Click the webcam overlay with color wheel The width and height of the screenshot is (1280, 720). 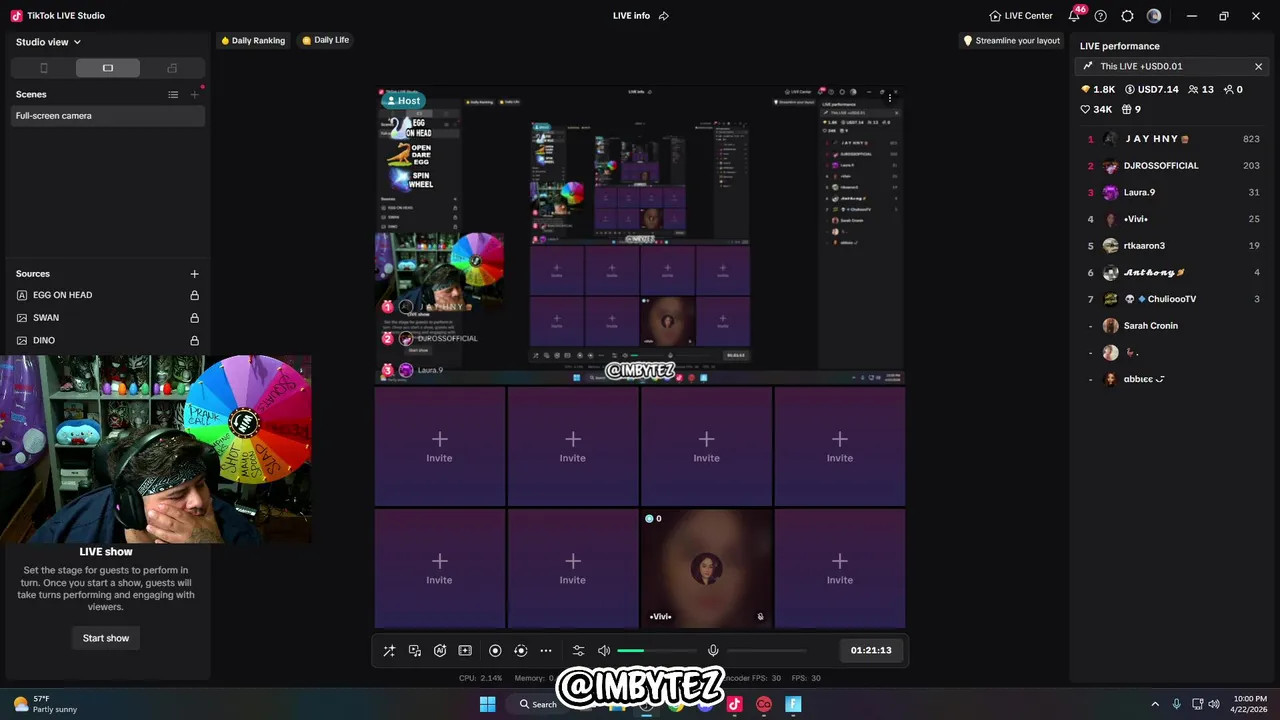click(155, 450)
